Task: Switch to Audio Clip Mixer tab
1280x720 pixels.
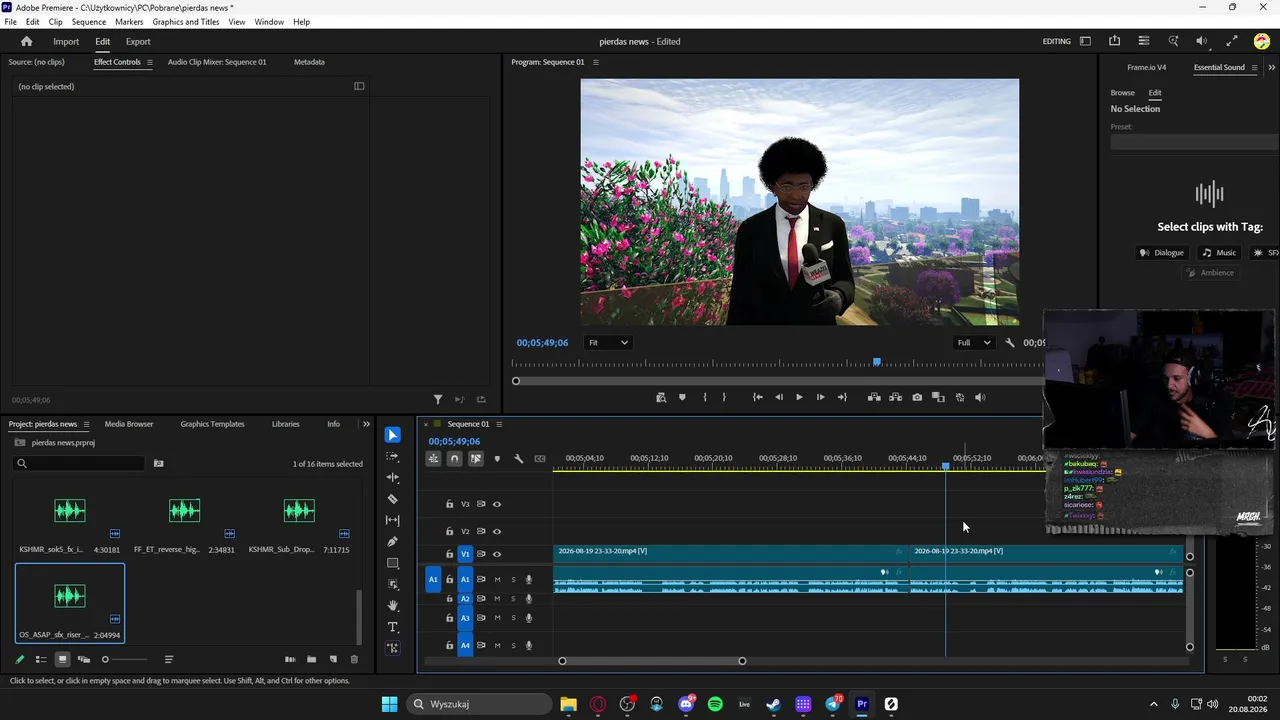Action: tap(217, 62)
